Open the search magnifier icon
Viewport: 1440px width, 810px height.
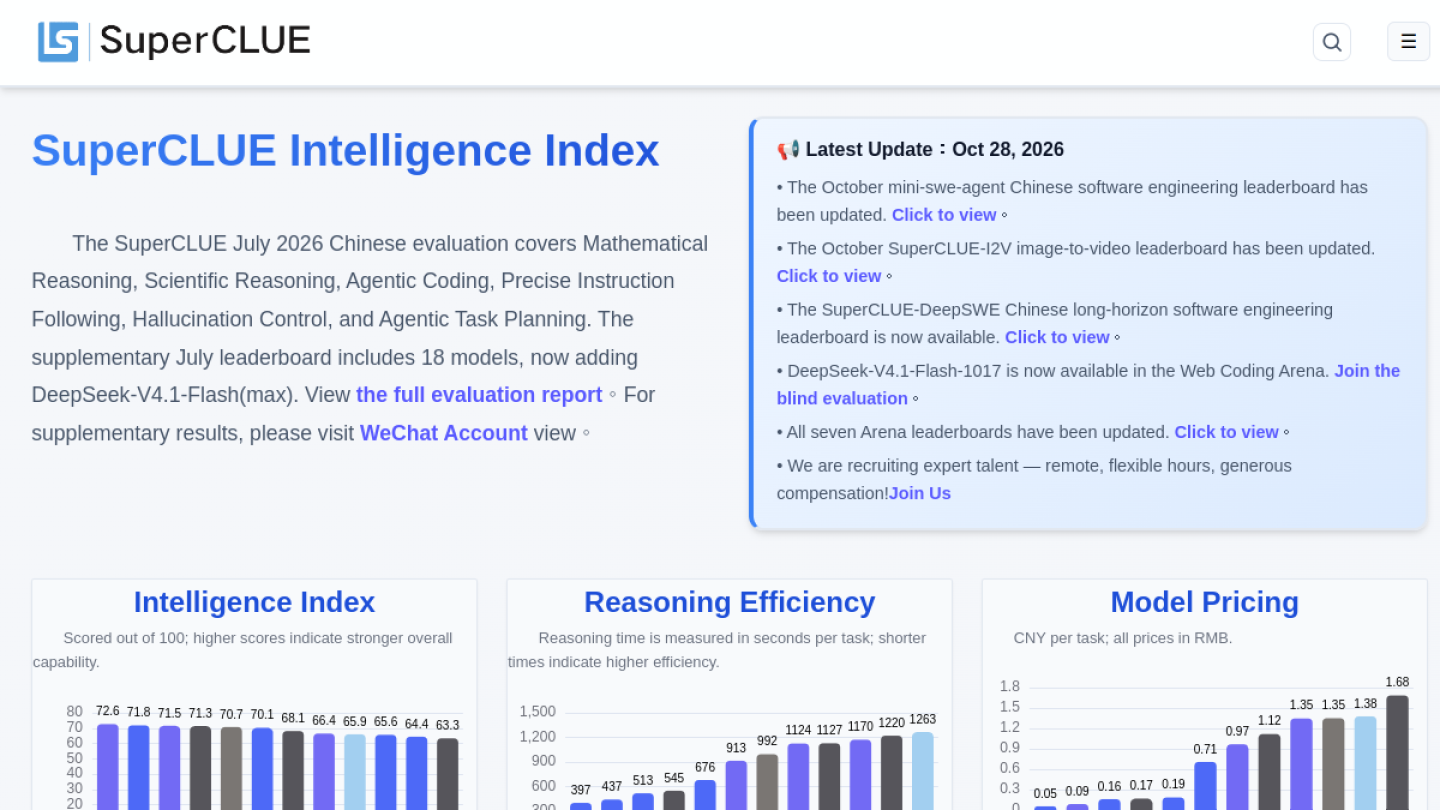(x=1332, y=42)
